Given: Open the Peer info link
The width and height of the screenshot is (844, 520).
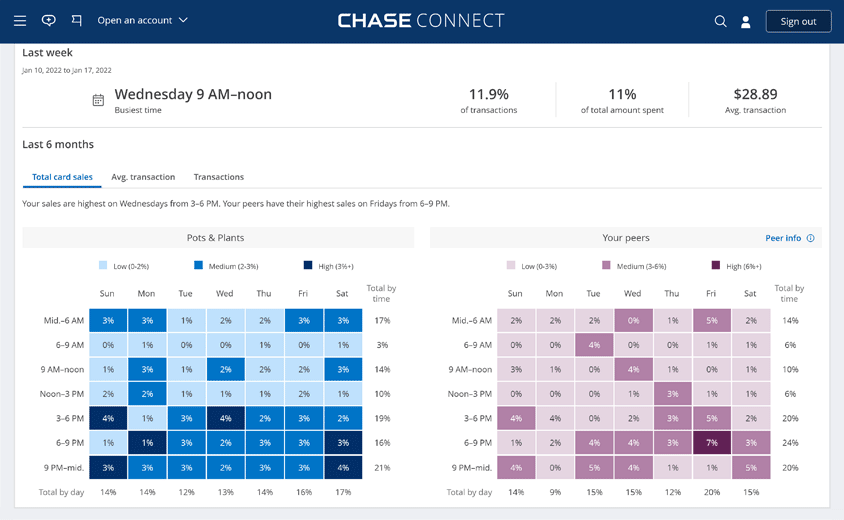Looking at the screenshot, I should 783,238.
